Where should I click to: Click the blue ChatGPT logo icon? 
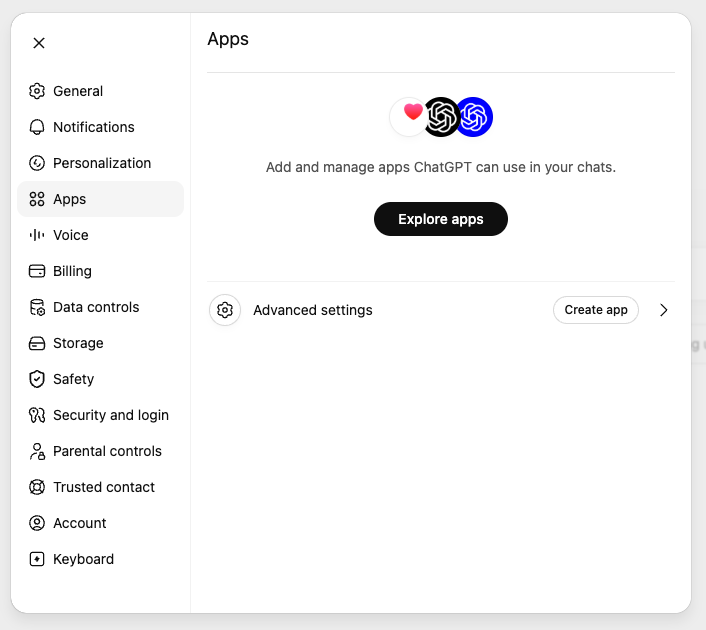474,117
